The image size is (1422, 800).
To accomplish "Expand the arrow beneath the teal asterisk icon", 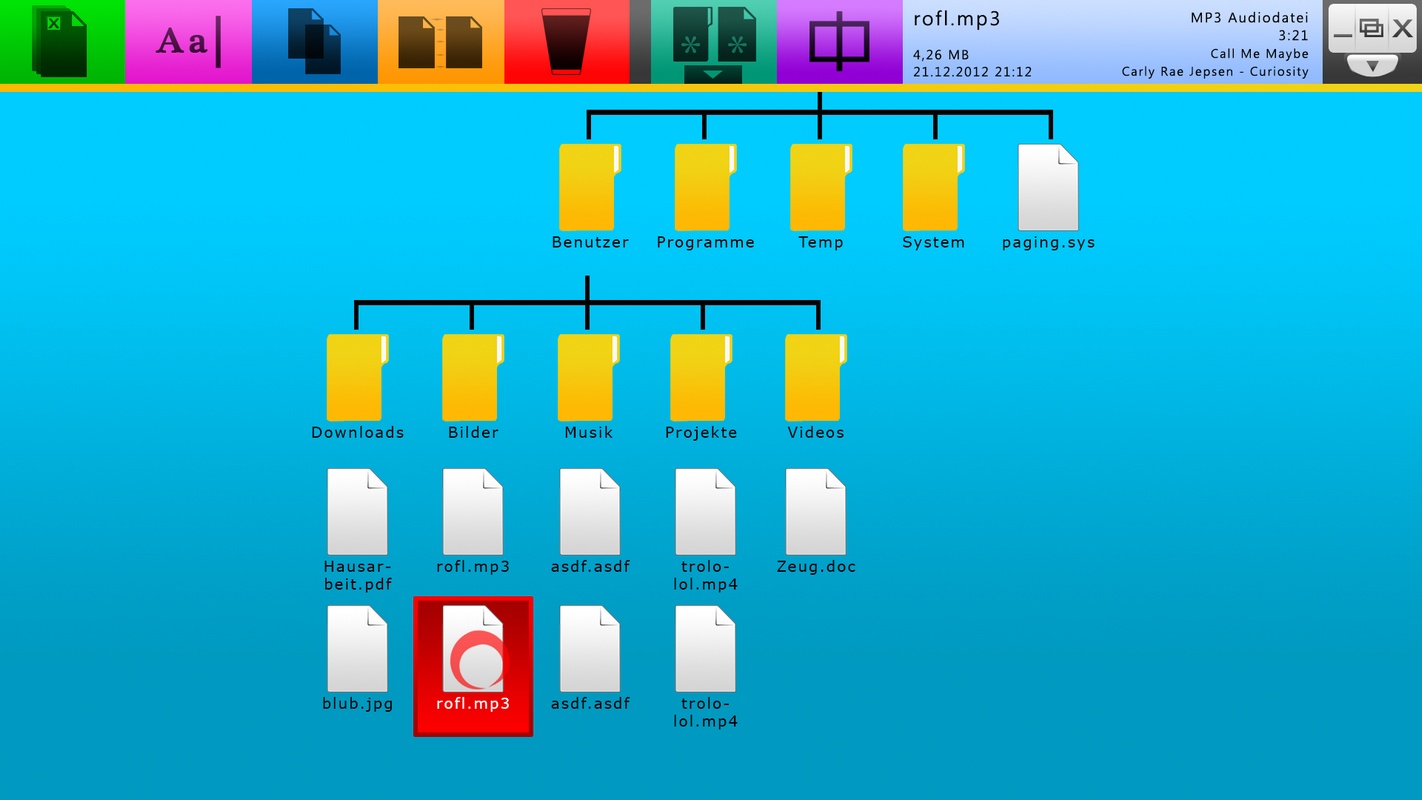I will pos(713,75).
